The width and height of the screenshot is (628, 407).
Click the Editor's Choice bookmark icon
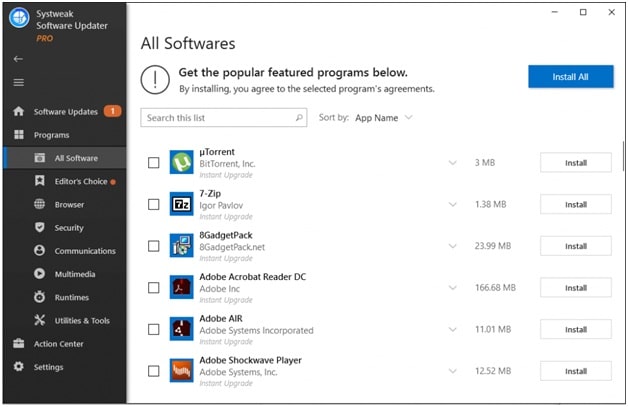click(40, 181)
